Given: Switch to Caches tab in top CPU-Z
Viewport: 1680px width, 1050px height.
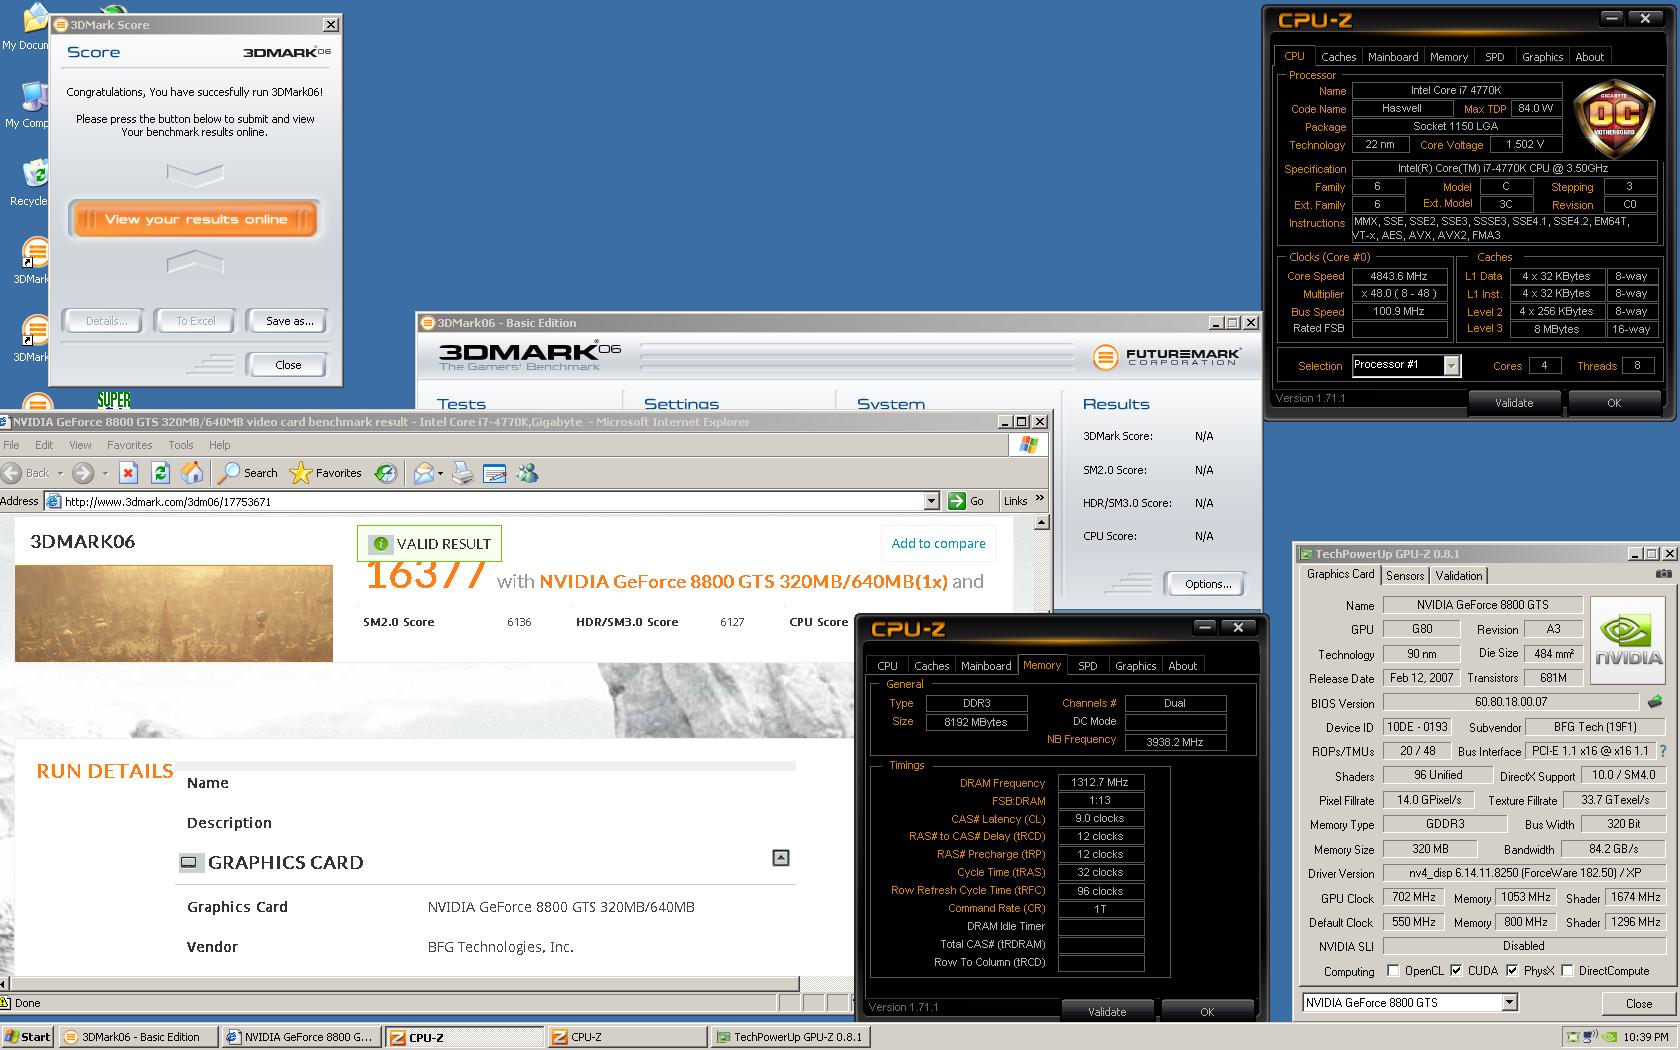Looking at the screenshot, I should (x=1338, y=57).
